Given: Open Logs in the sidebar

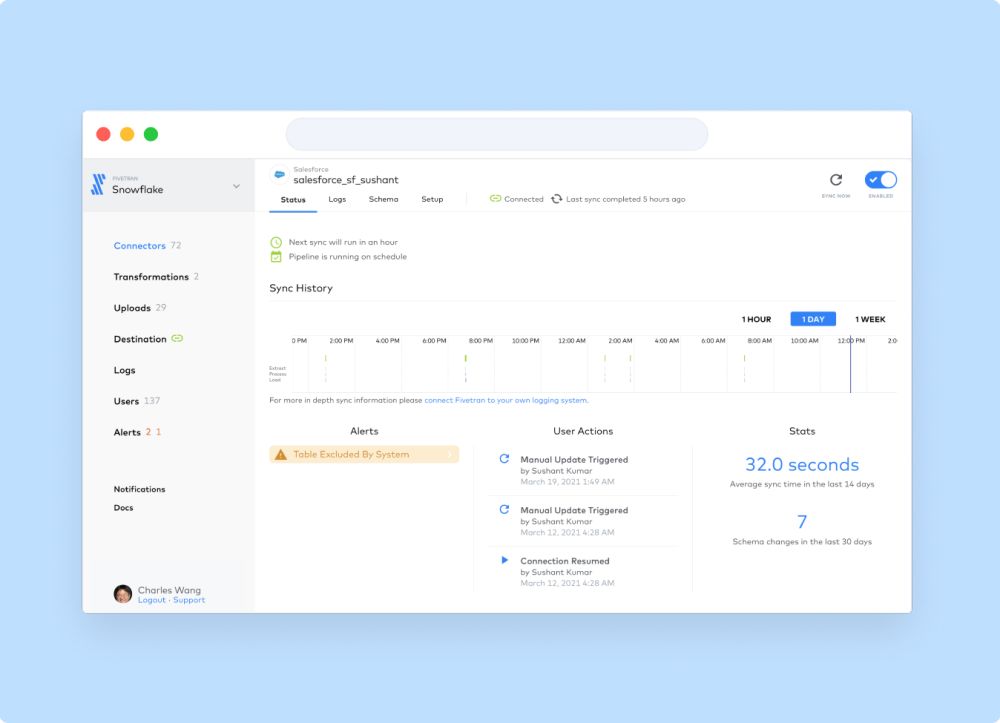Looking at the screenshot, I should [x=124, y=370].
